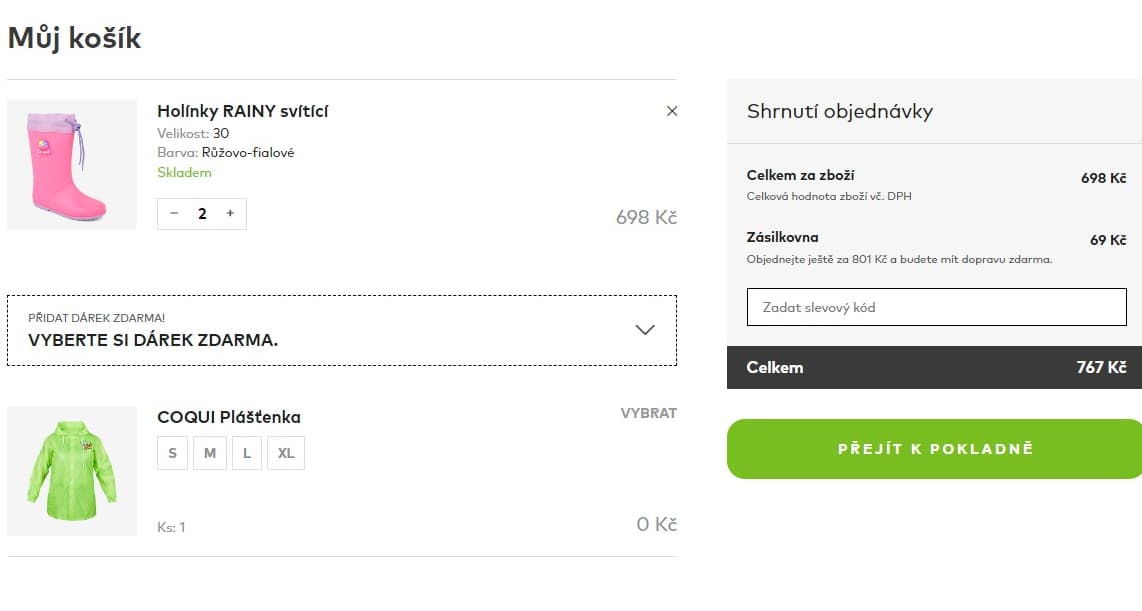The image size is (1142, 611).
Task: Click the Zásilkovna shipping option label
Action: point(782,237)
